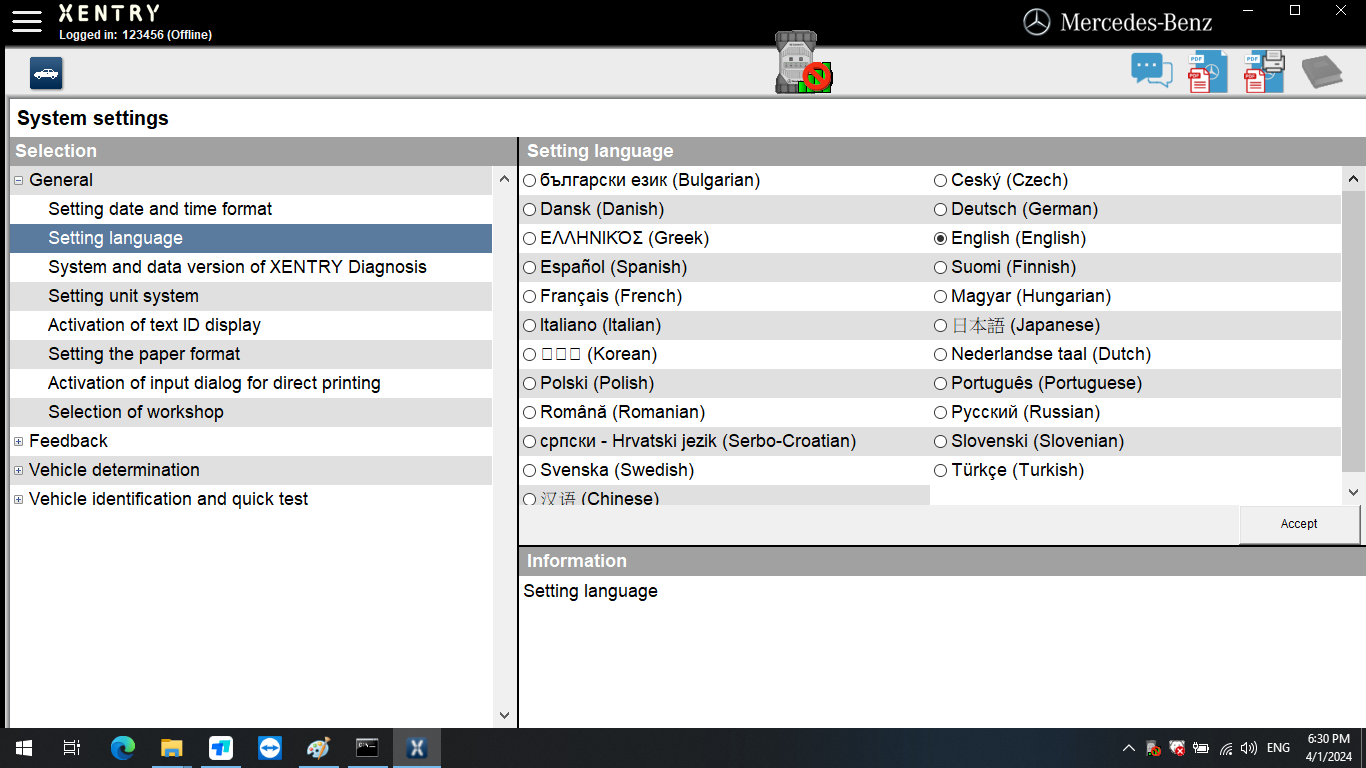The image size is (1366, 768).
Task: Click the Selection panel scroll-down arrow
Action: (x=504, y=716)
